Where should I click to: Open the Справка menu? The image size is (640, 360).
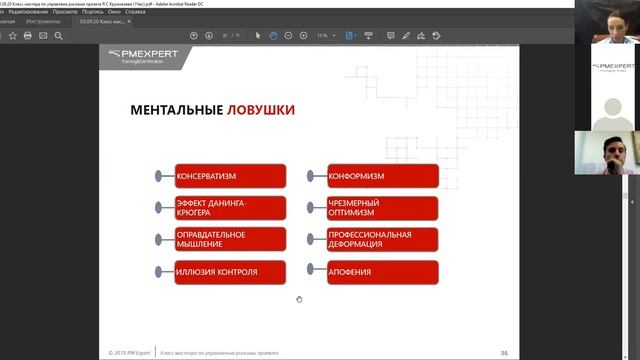(x=135, y=12)
